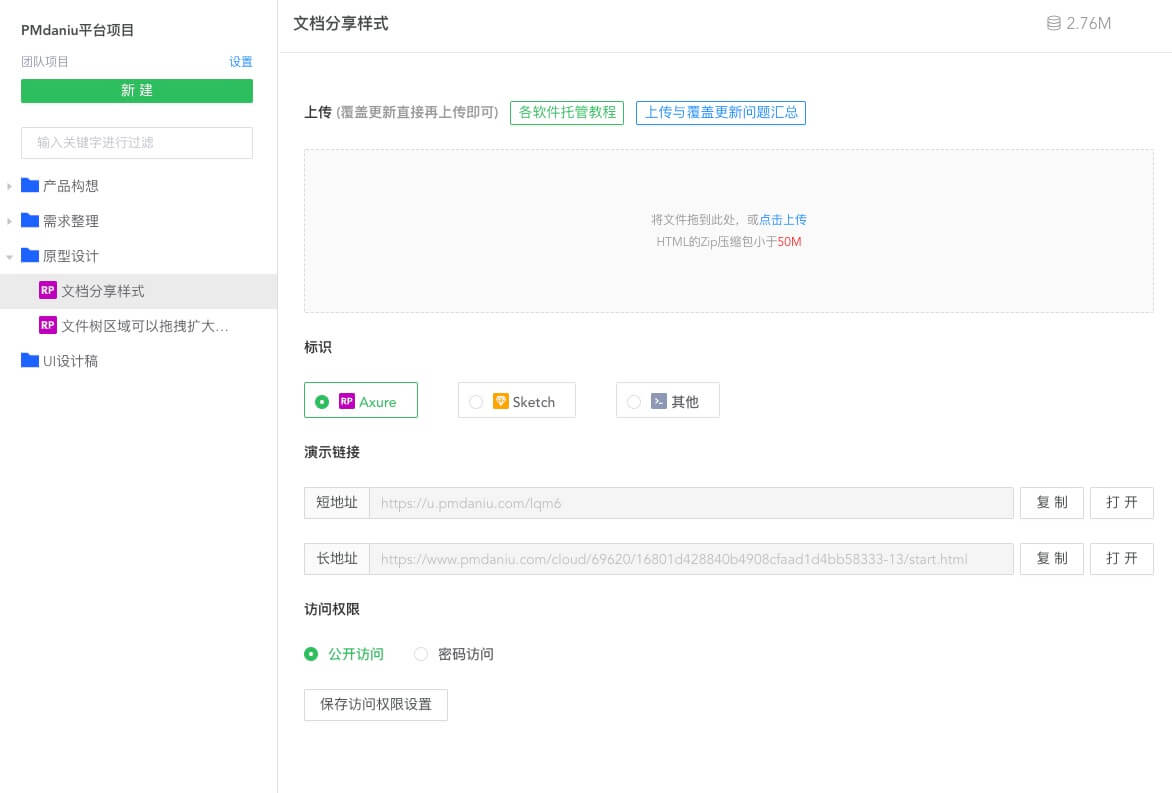The width and height of the screenshot is (1172, 793).
Task: Click the storage database icon near 2.76M
Action: (x=1053, y=23)
